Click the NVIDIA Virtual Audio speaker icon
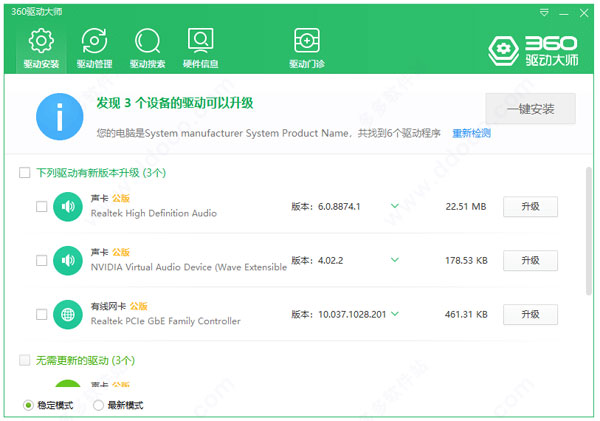Screen dimensions: 600x421 click(x=68, y=261)
